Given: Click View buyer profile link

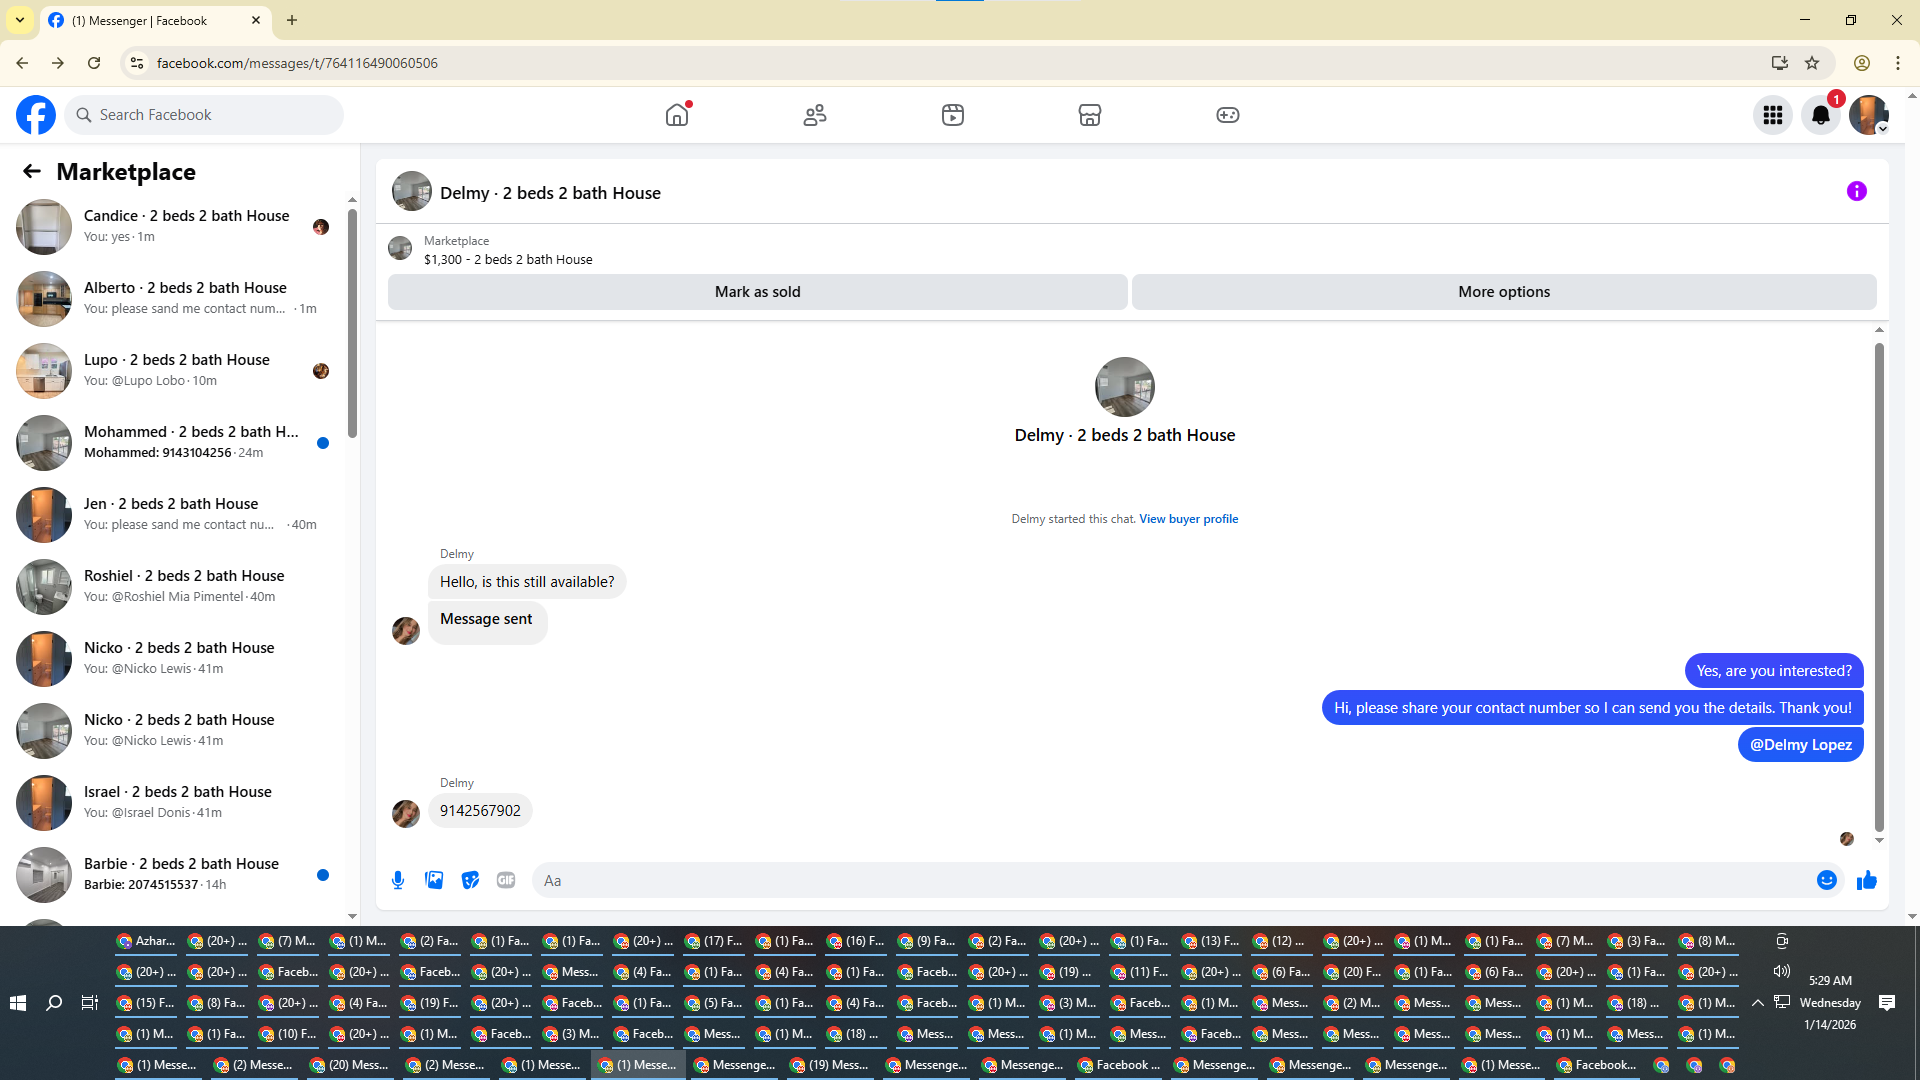Looking at the screenshot, I should 1188,519.
